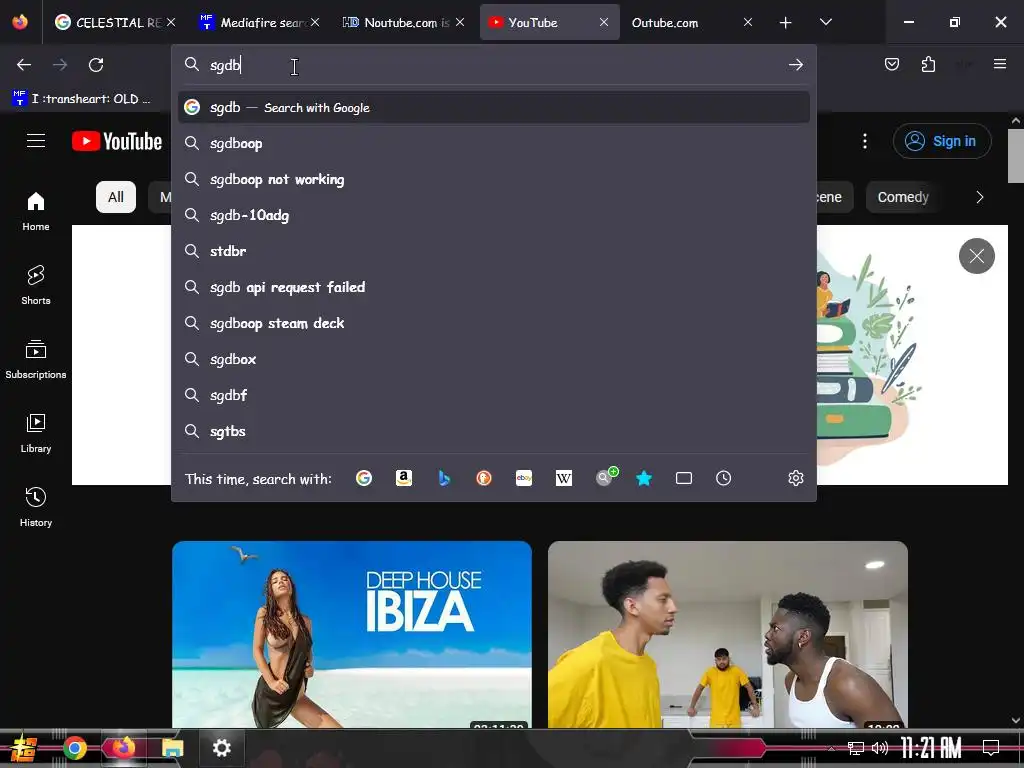Click the YouTube Sign in button
Screen dimensions: 1024x768
pos(942,141)
